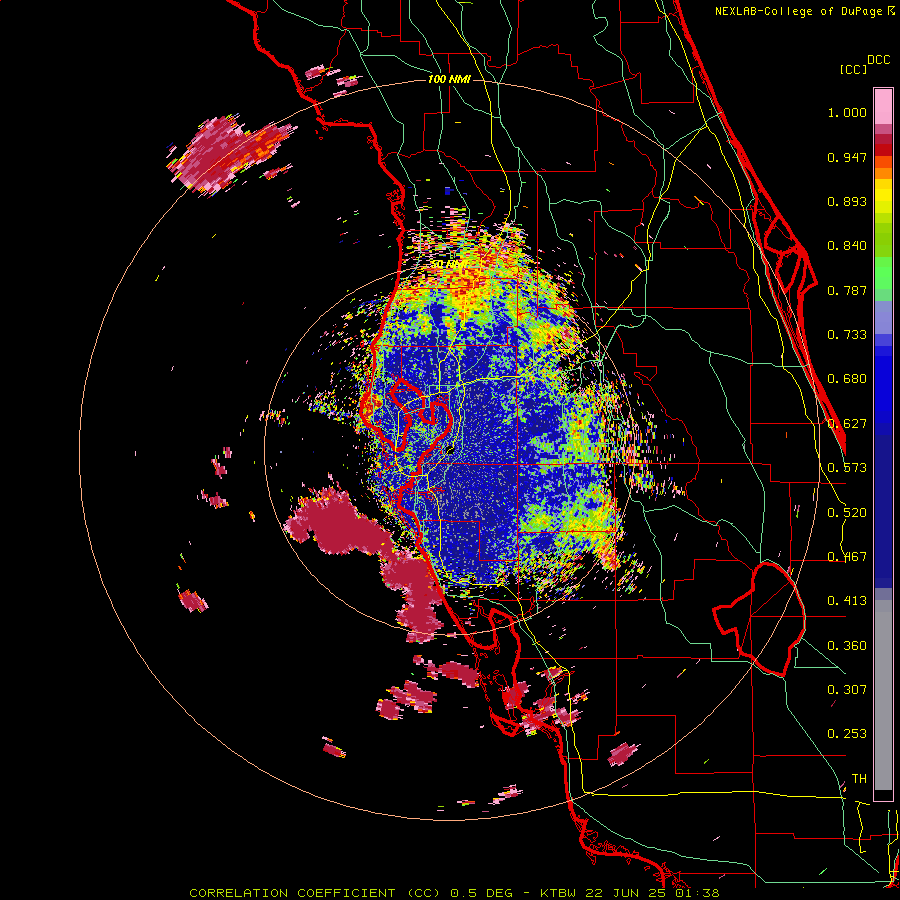Select the 0.680 scale value
The image size is (900, 900).
(847, 379)
